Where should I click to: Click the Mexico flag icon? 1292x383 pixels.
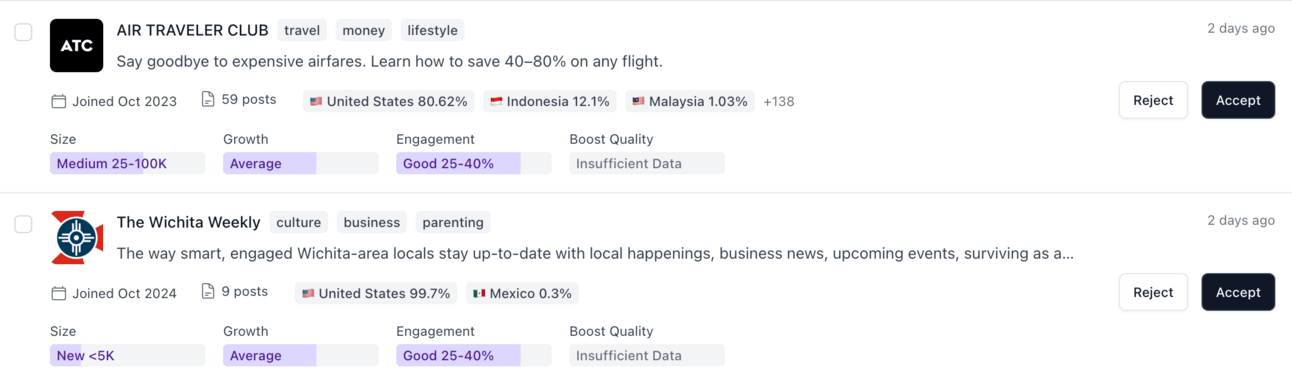point(479,293)
